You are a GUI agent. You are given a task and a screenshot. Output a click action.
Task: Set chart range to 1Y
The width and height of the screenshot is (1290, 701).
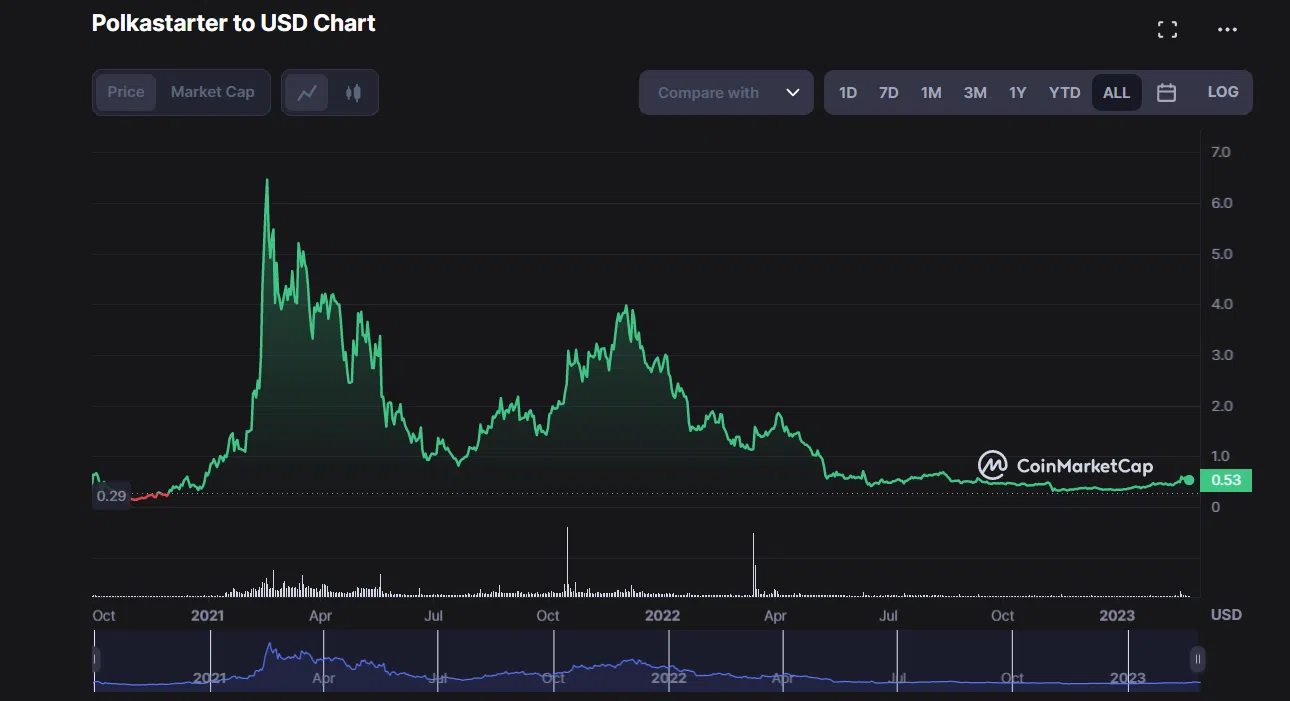(1018, 93)
